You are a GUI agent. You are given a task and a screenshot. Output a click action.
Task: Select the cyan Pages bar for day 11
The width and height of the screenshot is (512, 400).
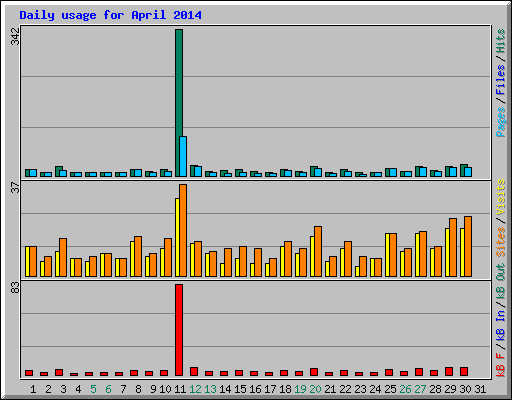click(x=183, y=156)
